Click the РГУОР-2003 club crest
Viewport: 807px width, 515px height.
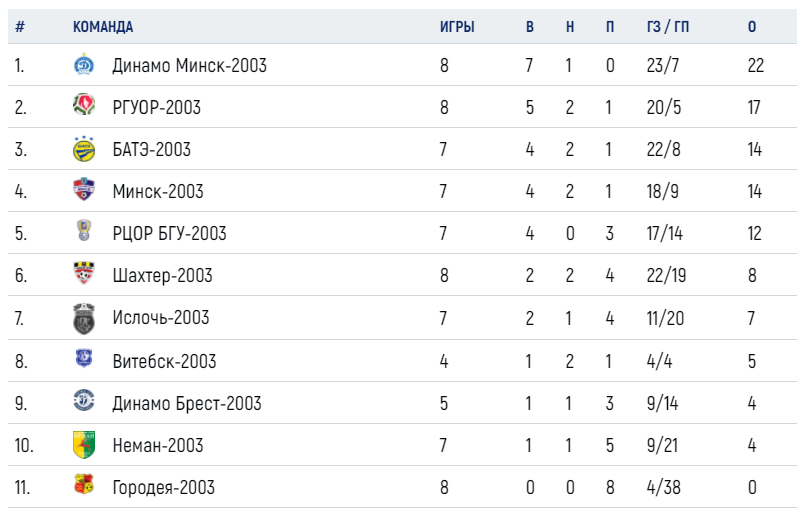(x=83, y=104)
